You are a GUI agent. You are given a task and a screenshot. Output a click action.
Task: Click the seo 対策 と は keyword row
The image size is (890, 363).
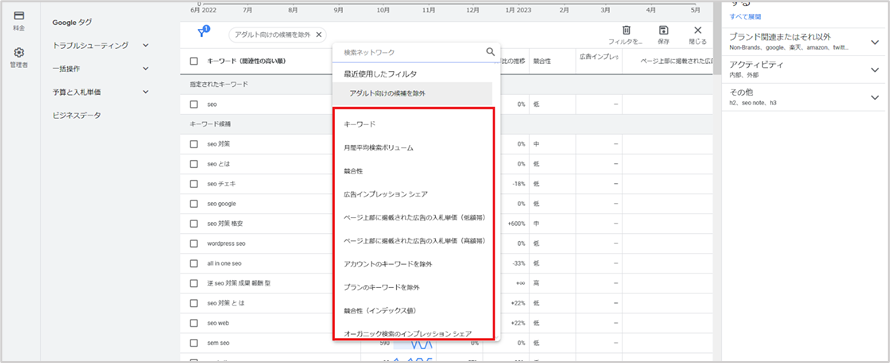point(225,303)
